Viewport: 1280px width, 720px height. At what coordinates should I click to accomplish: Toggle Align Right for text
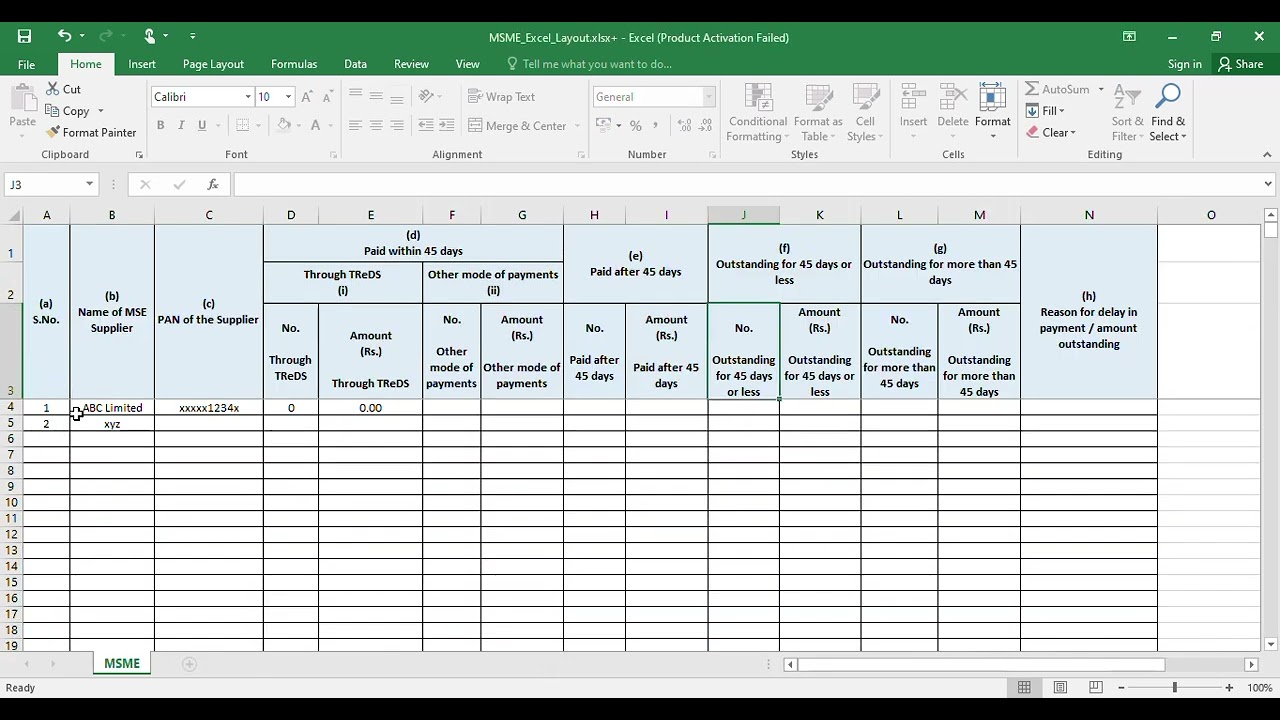coord(397,125)
